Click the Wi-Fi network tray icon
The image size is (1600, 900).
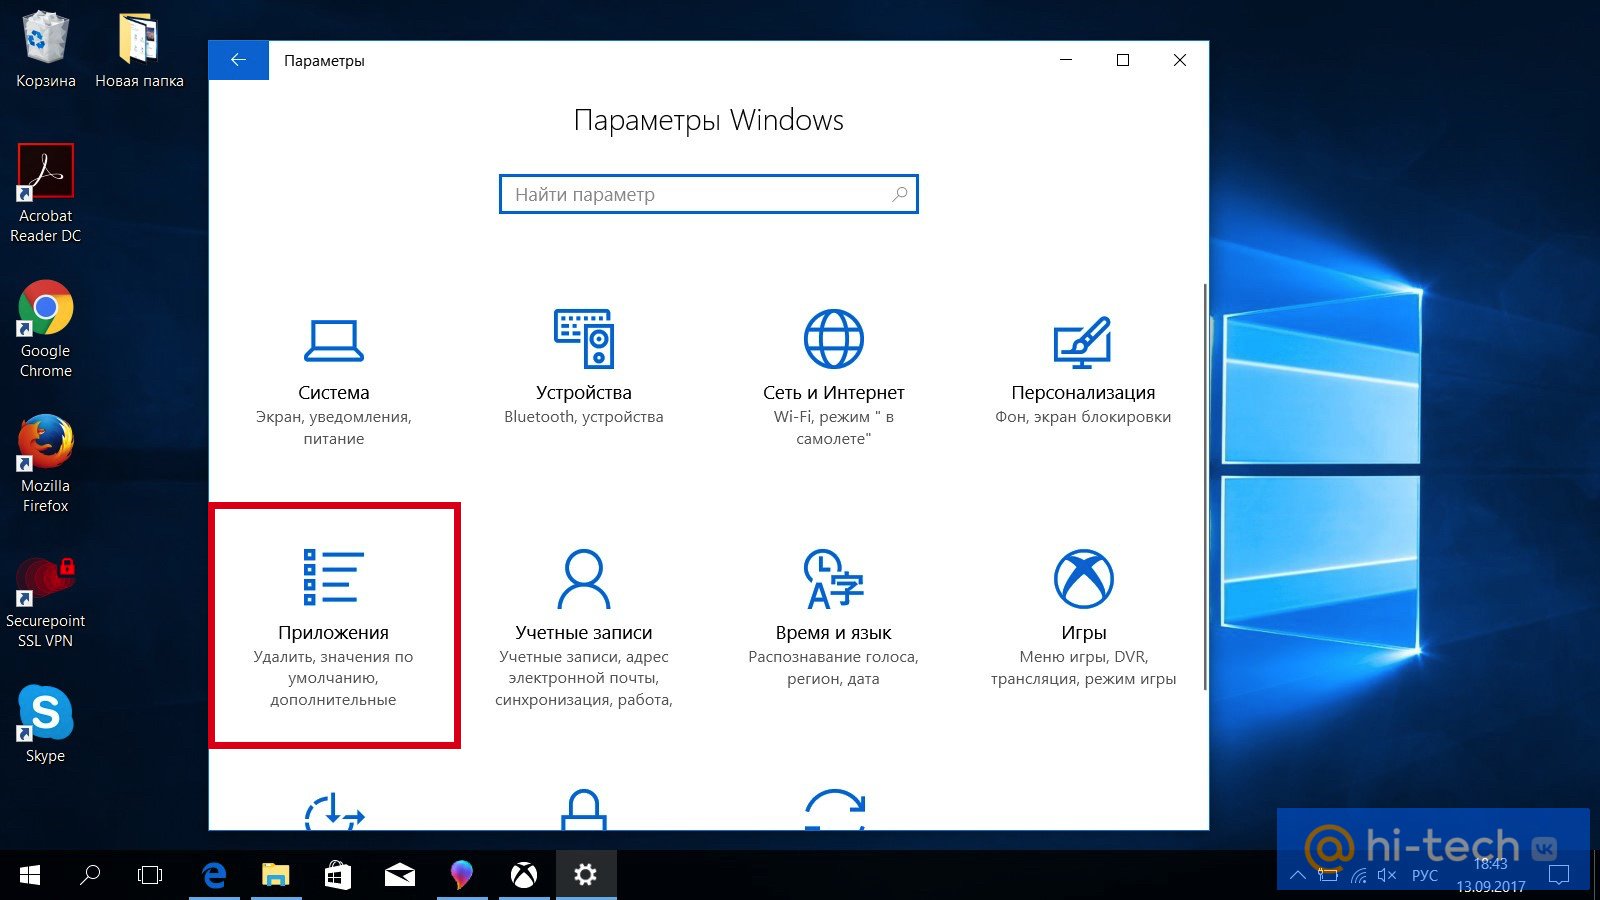(x=1358, y=876)
